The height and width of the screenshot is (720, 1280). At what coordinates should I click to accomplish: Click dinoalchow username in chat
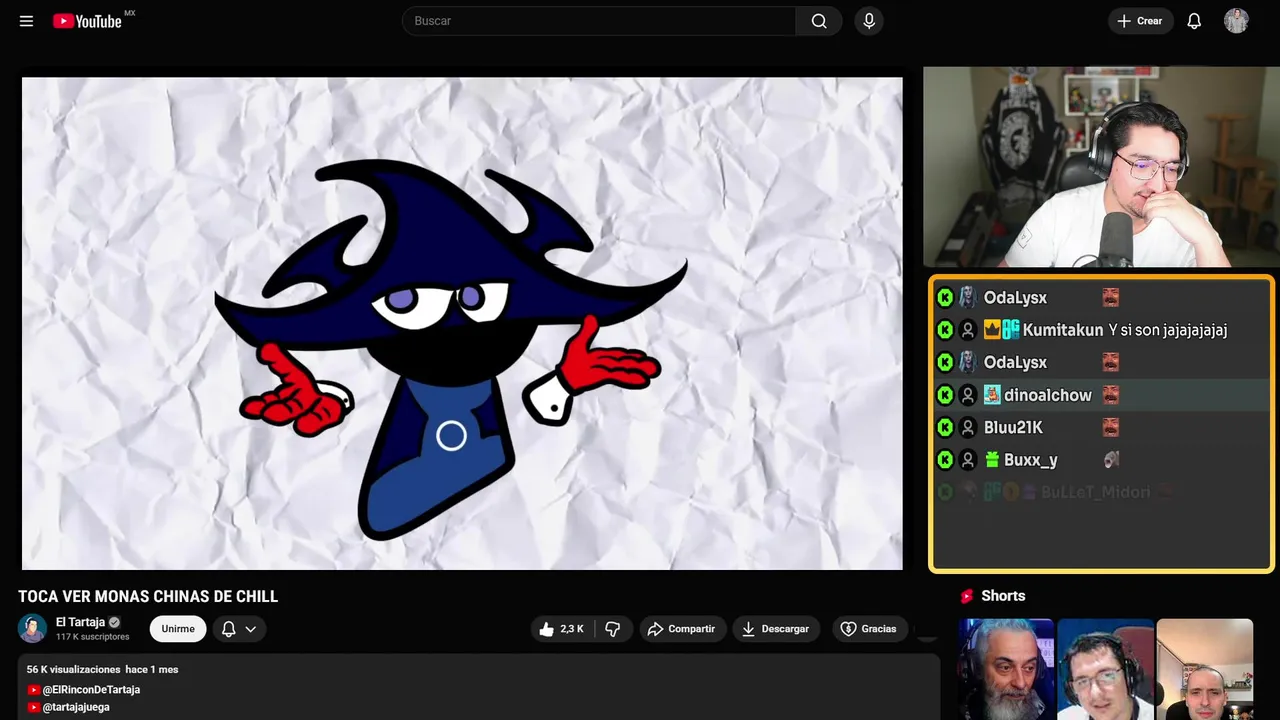(x=1048, y=395)
